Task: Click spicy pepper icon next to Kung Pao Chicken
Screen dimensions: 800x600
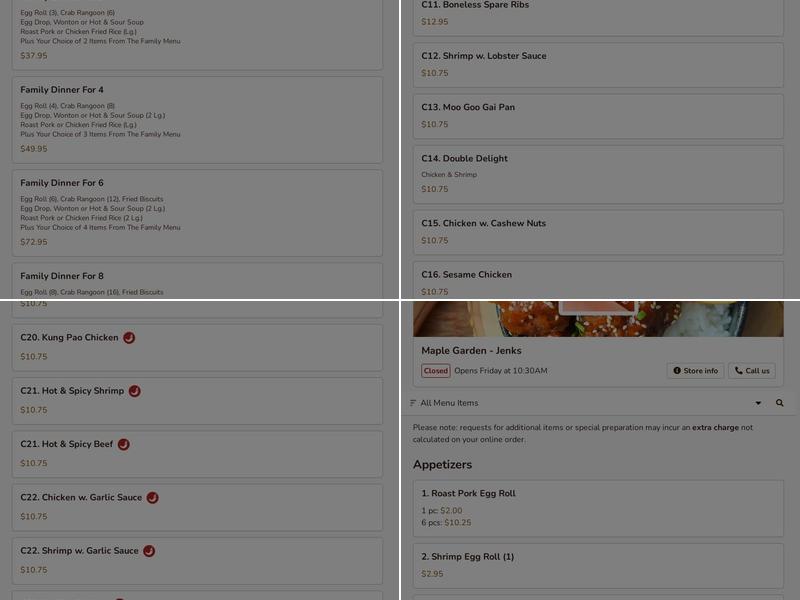Action: point(129,338)
